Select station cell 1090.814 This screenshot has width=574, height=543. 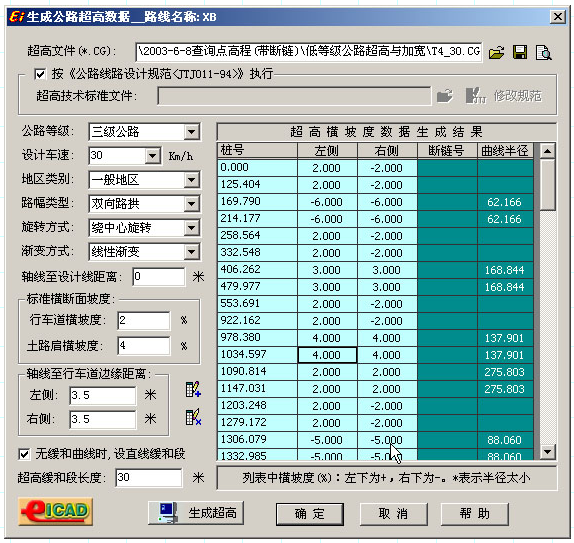(x=257, y=372)
